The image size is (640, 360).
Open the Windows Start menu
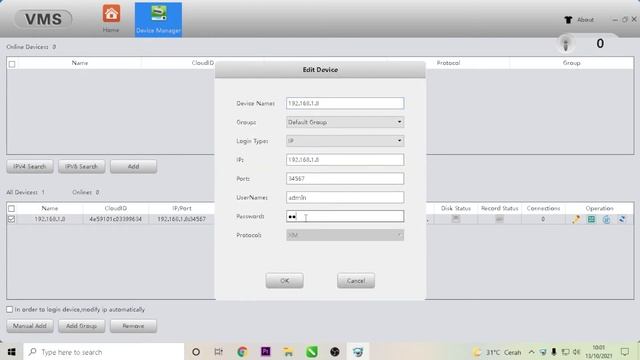[x=11, y=352]
